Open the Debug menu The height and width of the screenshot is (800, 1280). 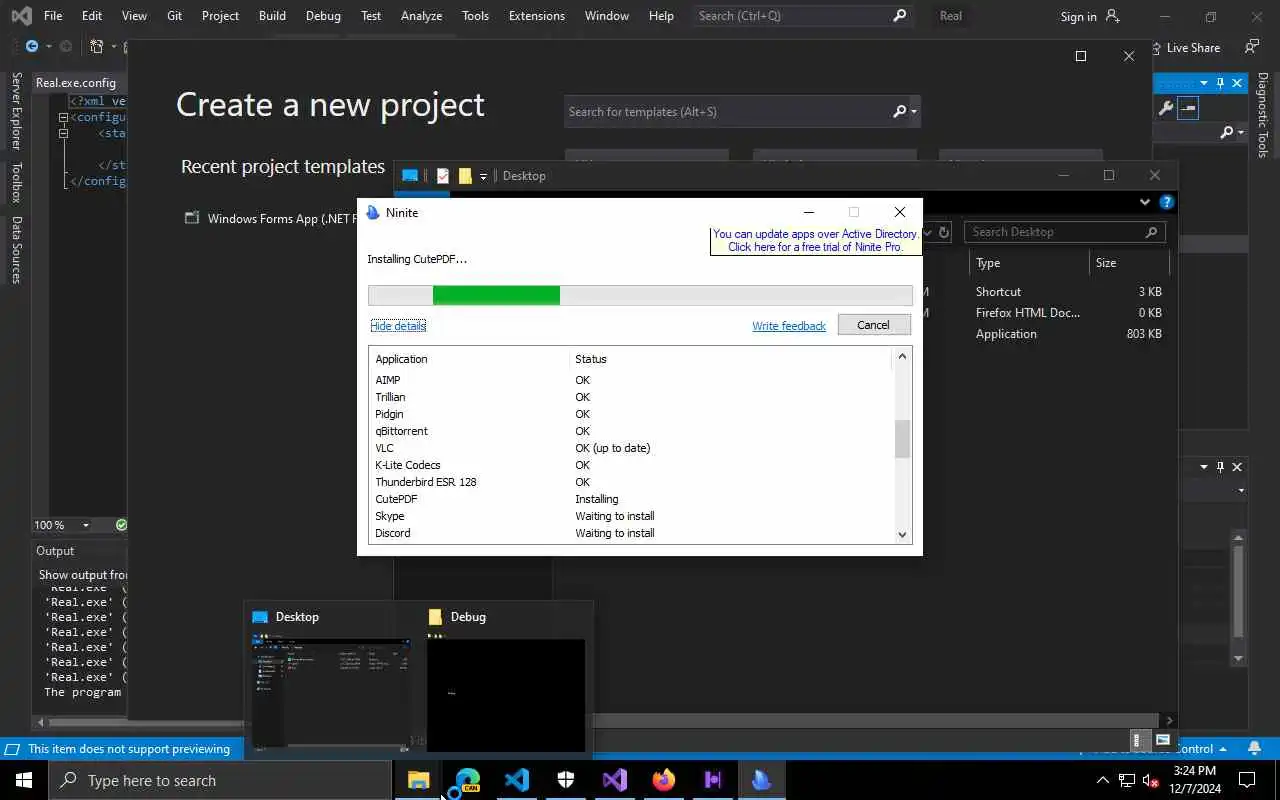click(x=323, y=16)
